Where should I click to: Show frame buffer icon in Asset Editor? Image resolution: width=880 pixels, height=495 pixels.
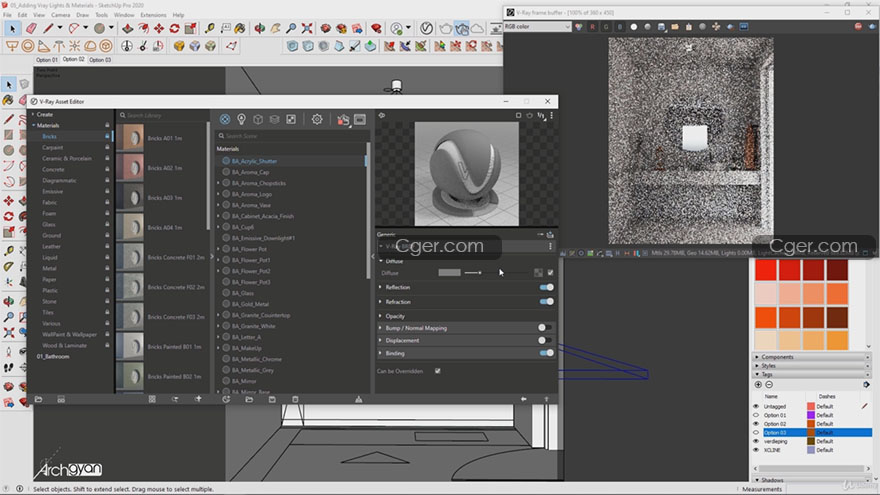click(360, 119)
